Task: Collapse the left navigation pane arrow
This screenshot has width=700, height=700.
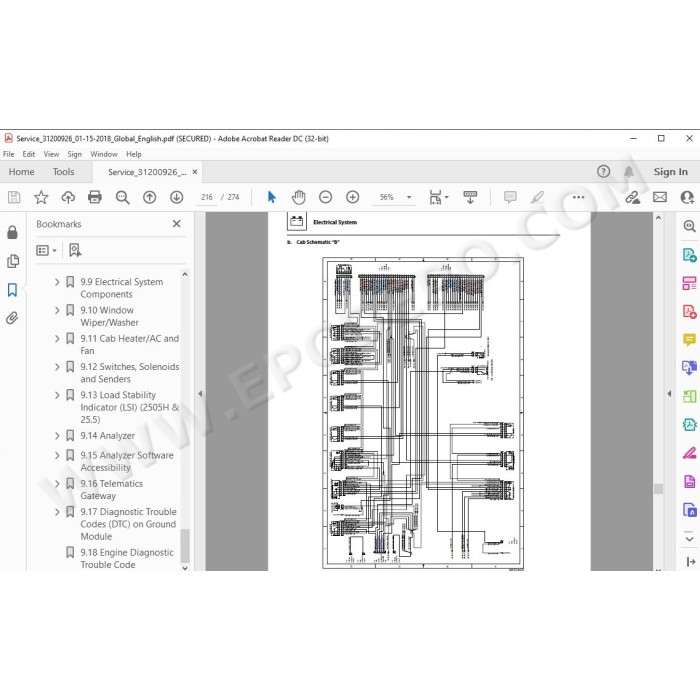Action: point(200,393)
